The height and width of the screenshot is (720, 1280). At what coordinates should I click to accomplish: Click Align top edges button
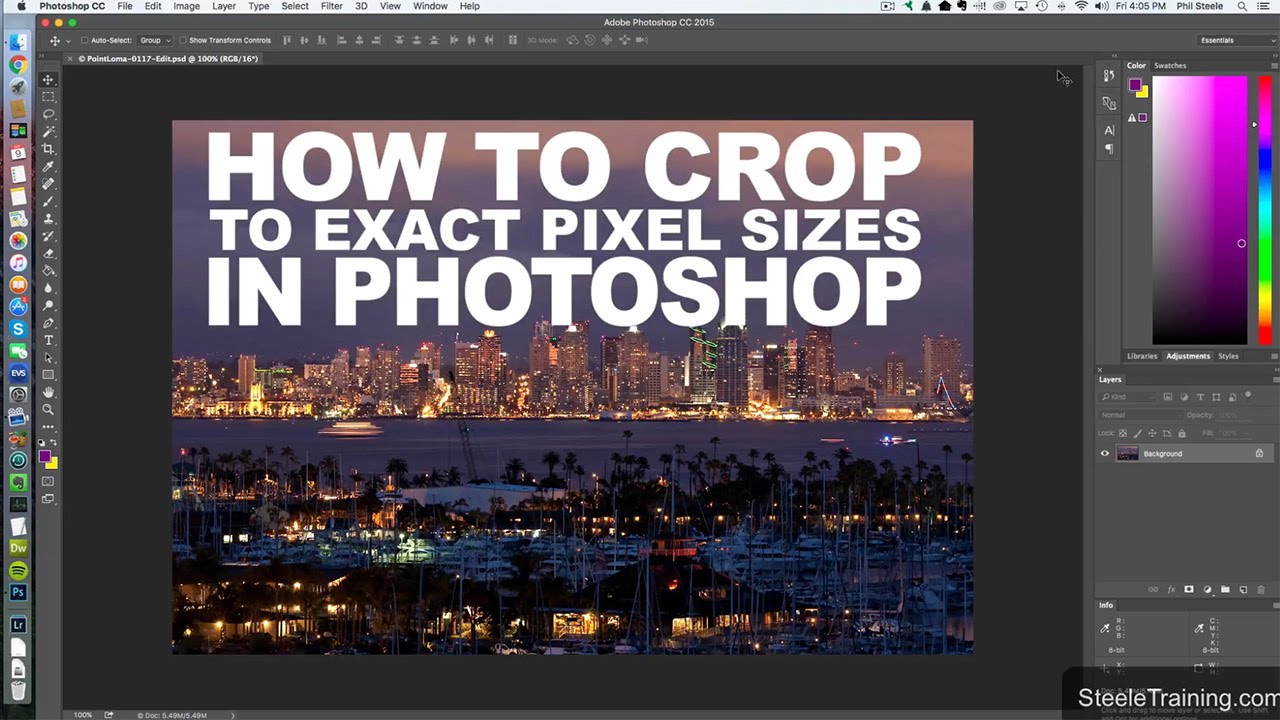[x=288, y=41]
